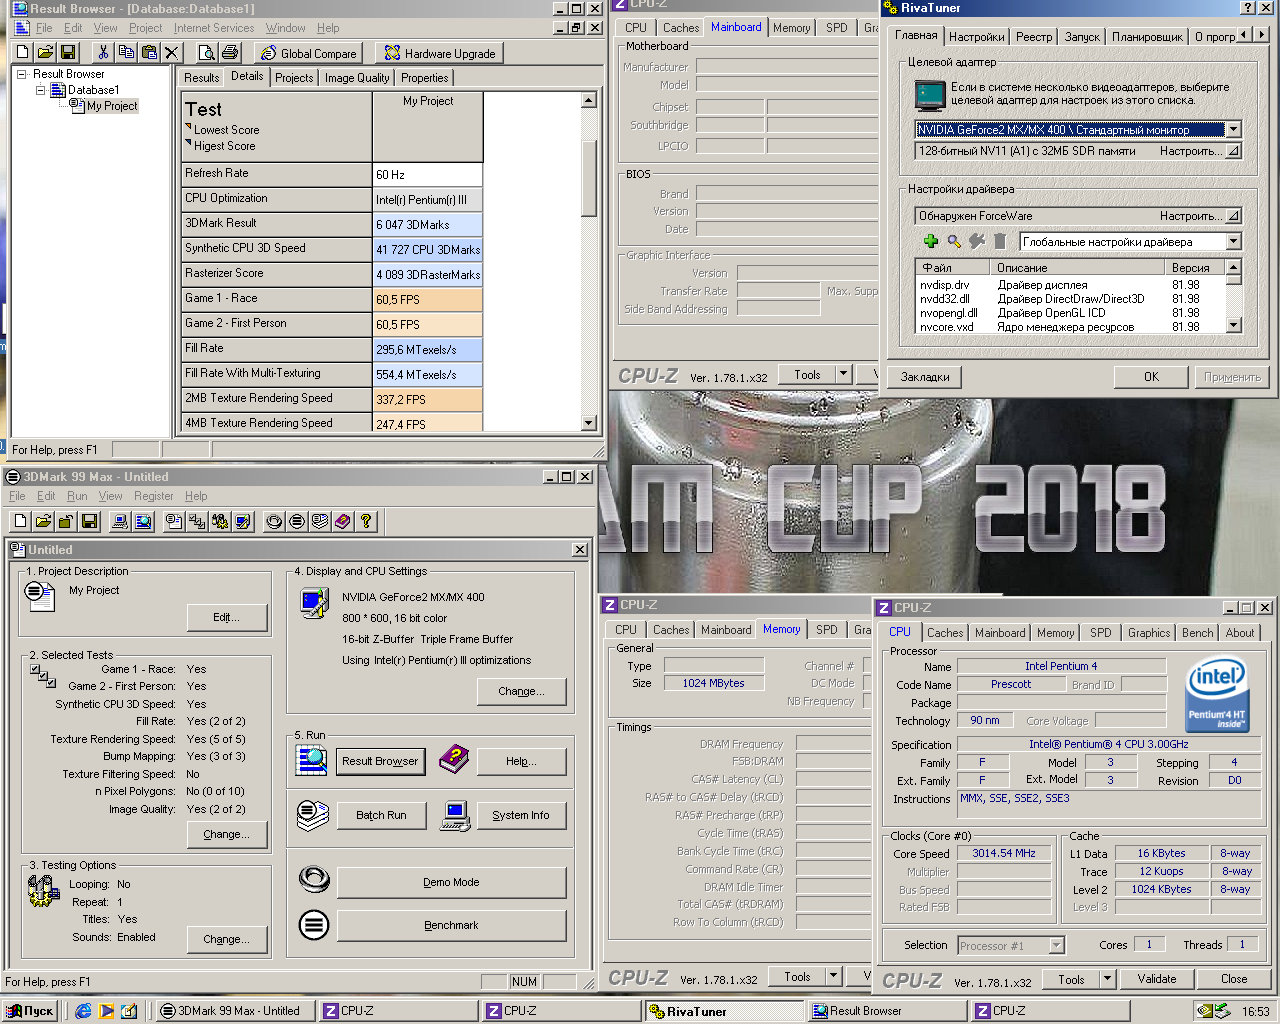1280x1024 pixels.
Task: Click OK button in RivaTuner
Action: [x=1151, y=377]
